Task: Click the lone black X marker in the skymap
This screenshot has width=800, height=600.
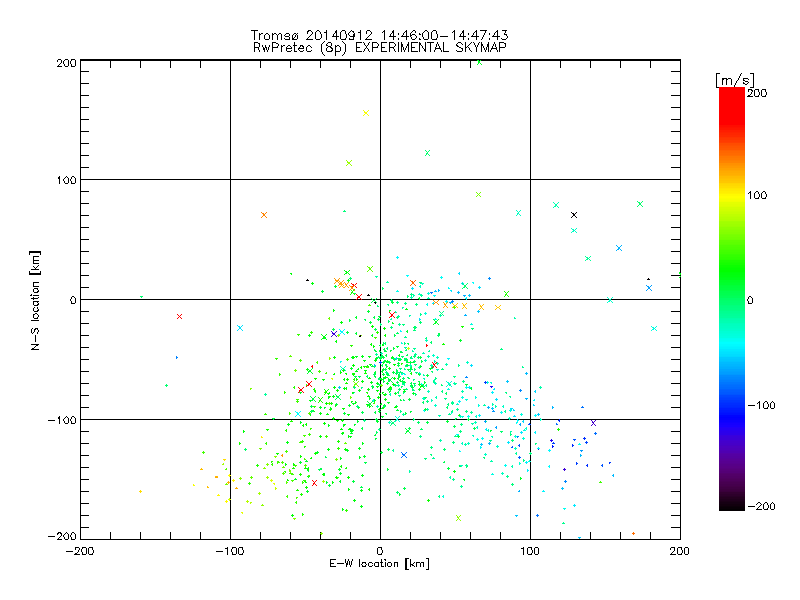Action: click(x=574, y=215)
